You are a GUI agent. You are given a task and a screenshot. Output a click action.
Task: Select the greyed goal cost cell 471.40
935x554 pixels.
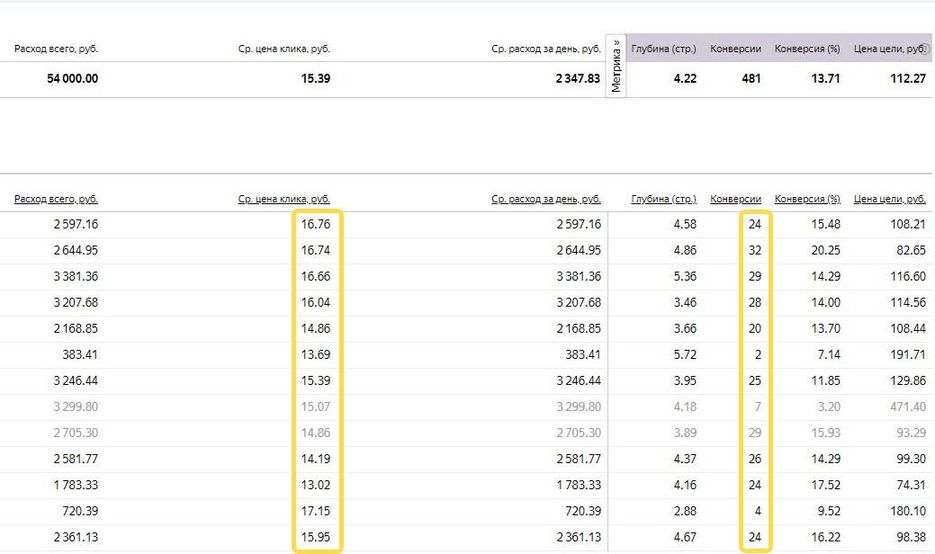coord(908,407)
